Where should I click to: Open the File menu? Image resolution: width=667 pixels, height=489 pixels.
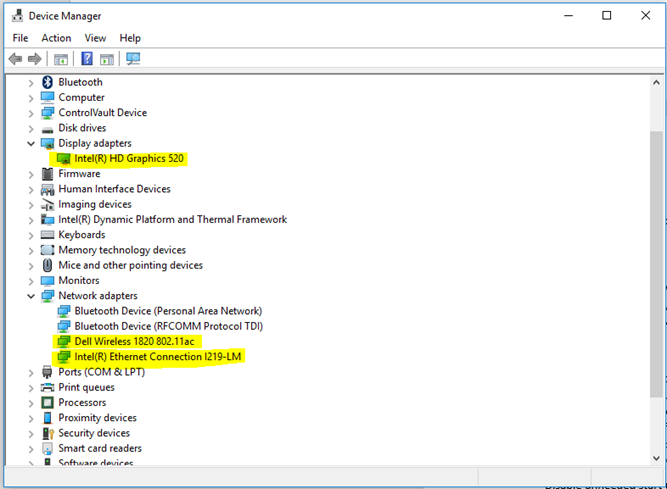[20, 38]
